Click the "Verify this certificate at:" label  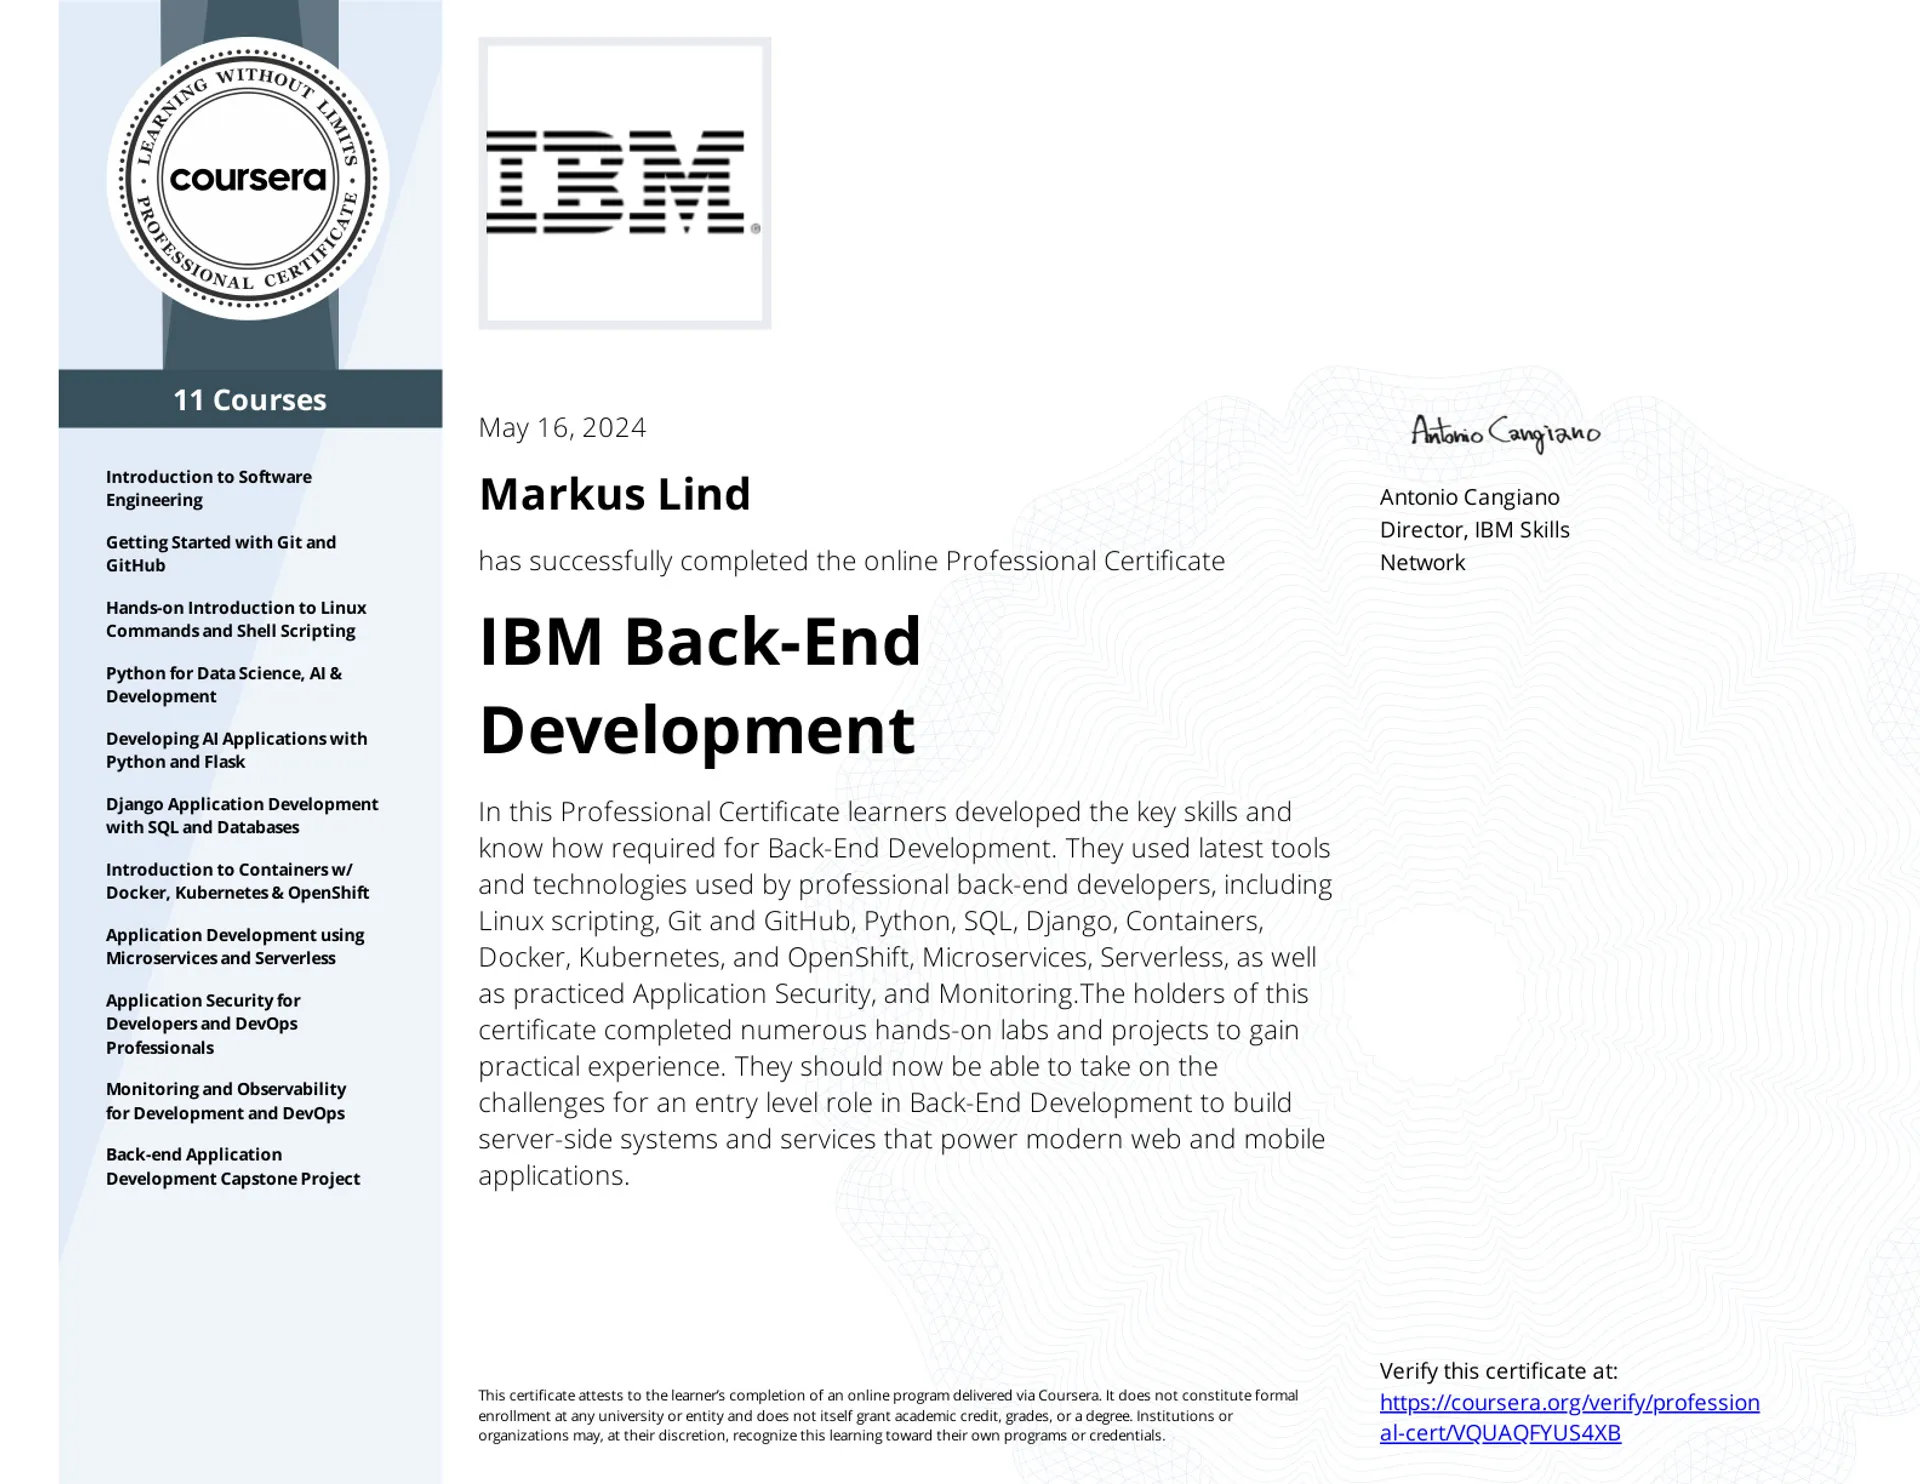pos(1498,1371)
